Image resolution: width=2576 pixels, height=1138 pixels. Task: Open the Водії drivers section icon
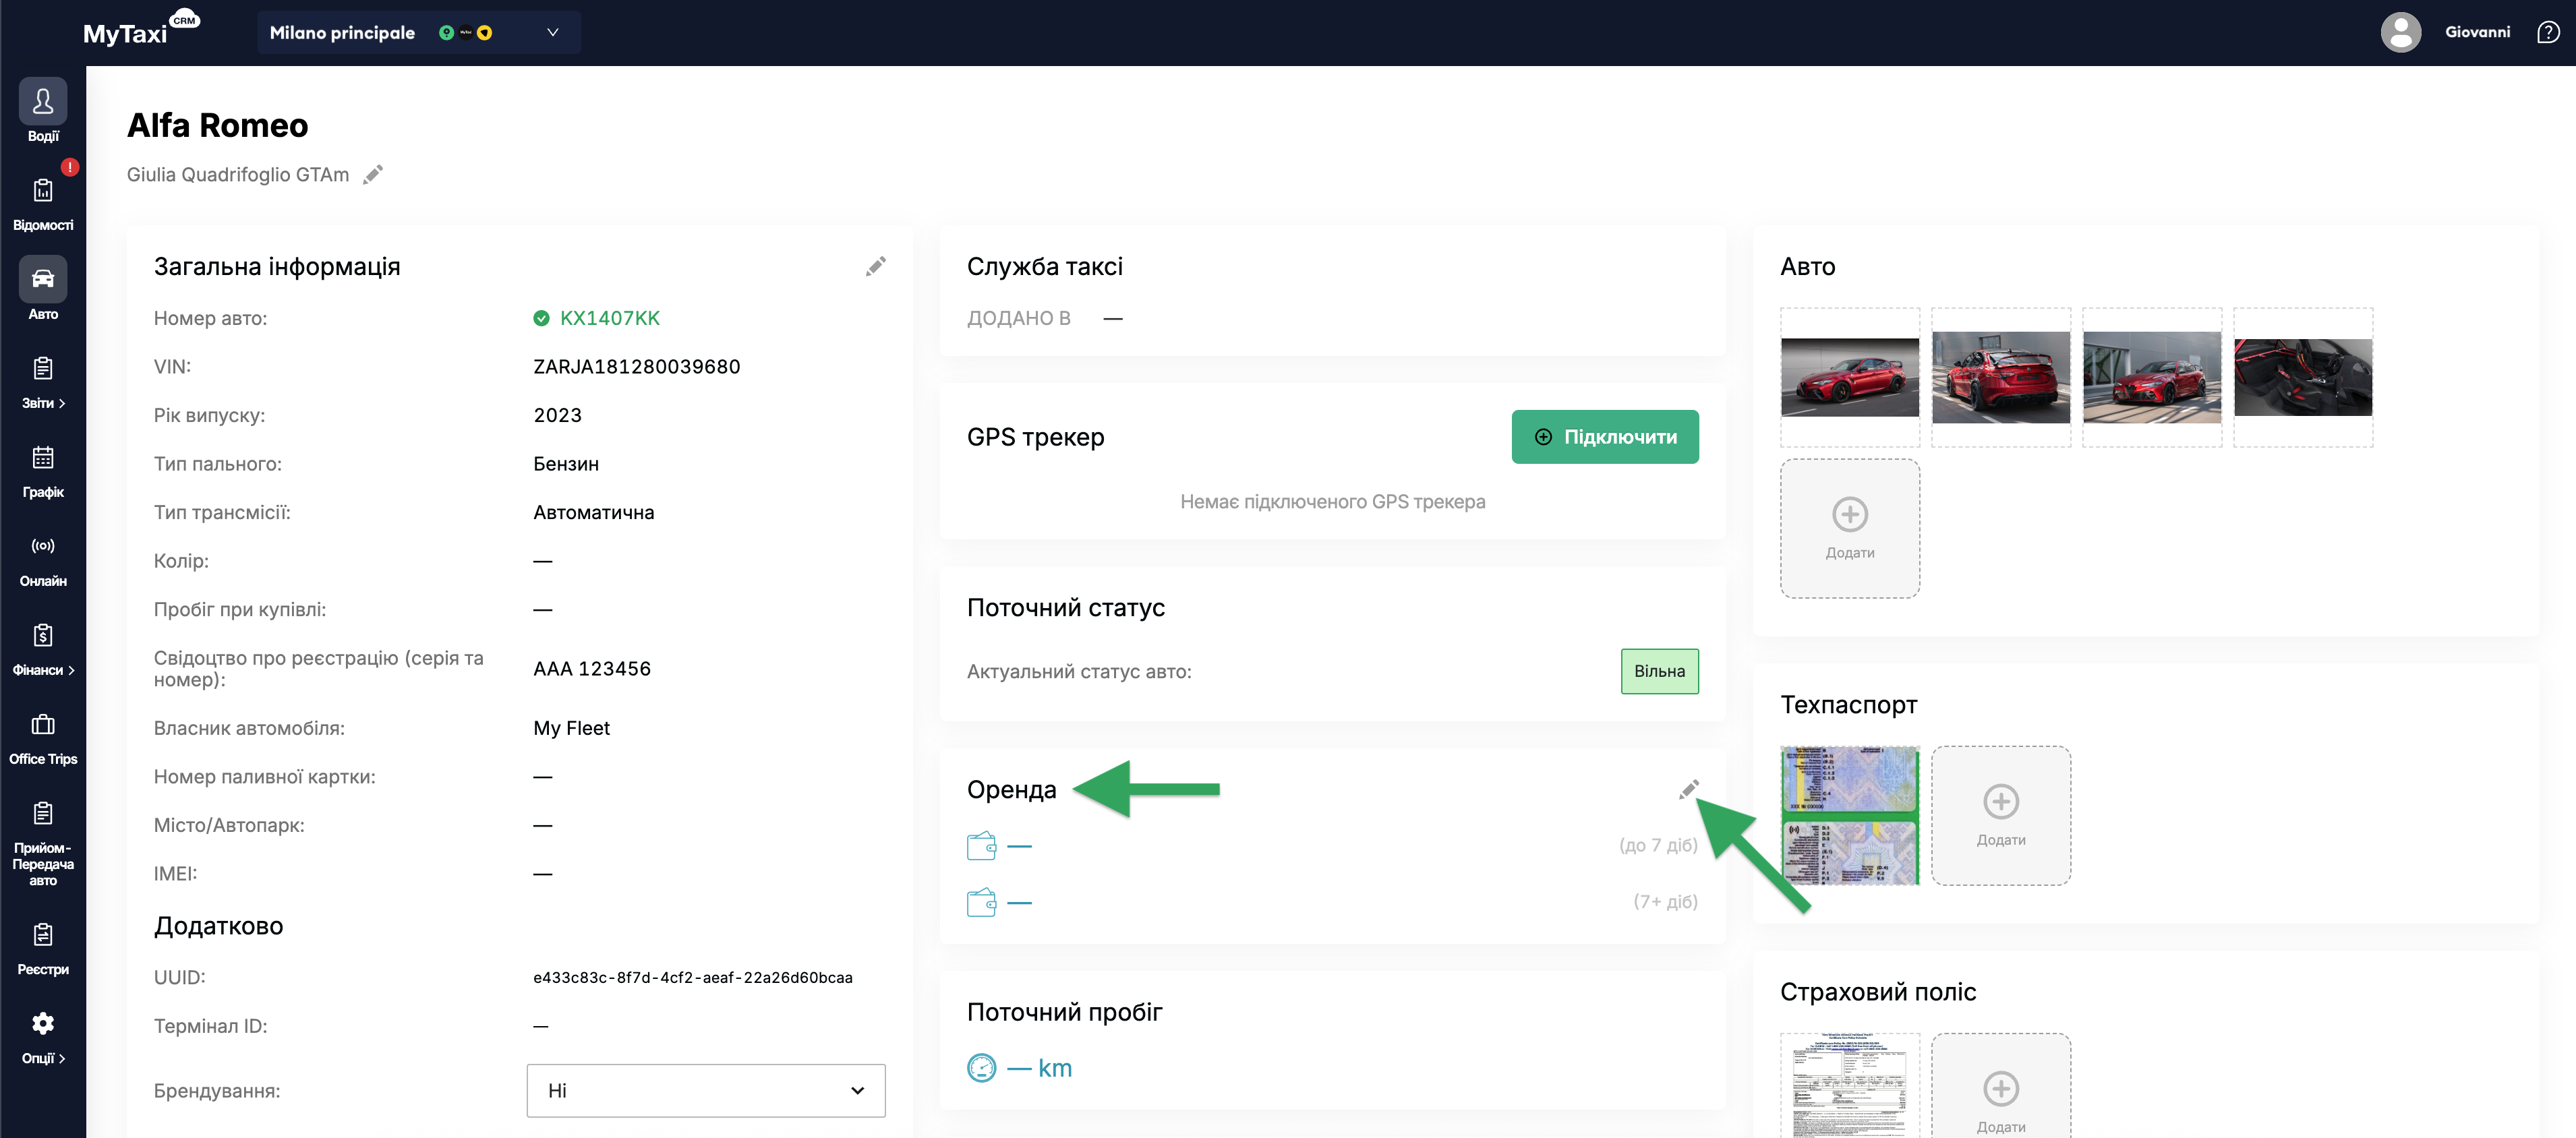point(43,101)
